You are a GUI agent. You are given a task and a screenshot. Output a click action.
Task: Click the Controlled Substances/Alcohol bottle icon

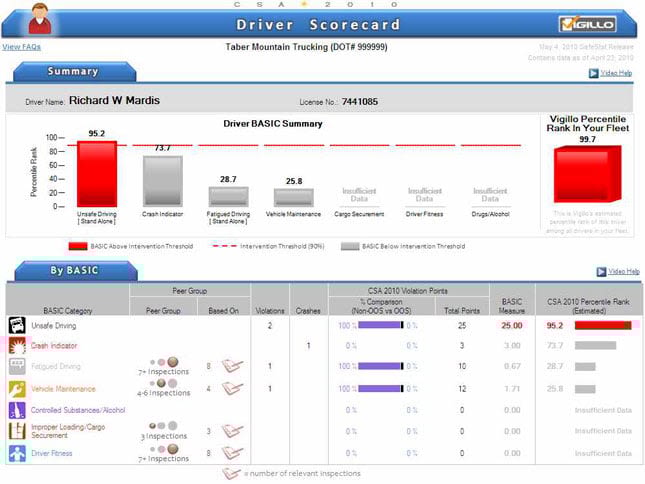(x=17, y=410)
